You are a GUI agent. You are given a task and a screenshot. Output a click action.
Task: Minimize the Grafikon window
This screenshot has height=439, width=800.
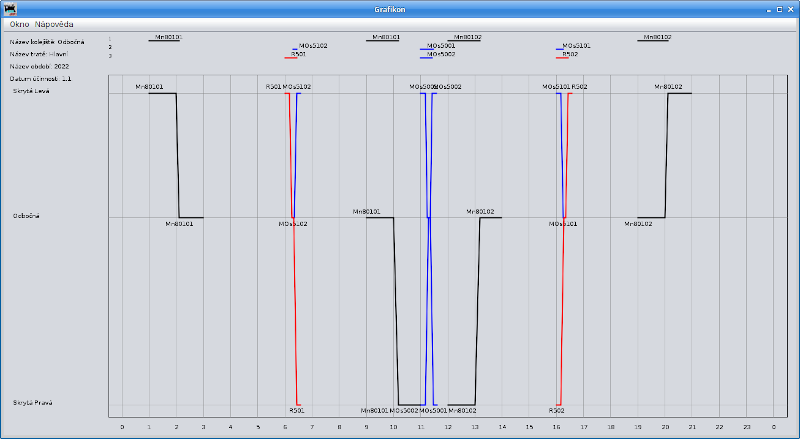tap(768, 8)
